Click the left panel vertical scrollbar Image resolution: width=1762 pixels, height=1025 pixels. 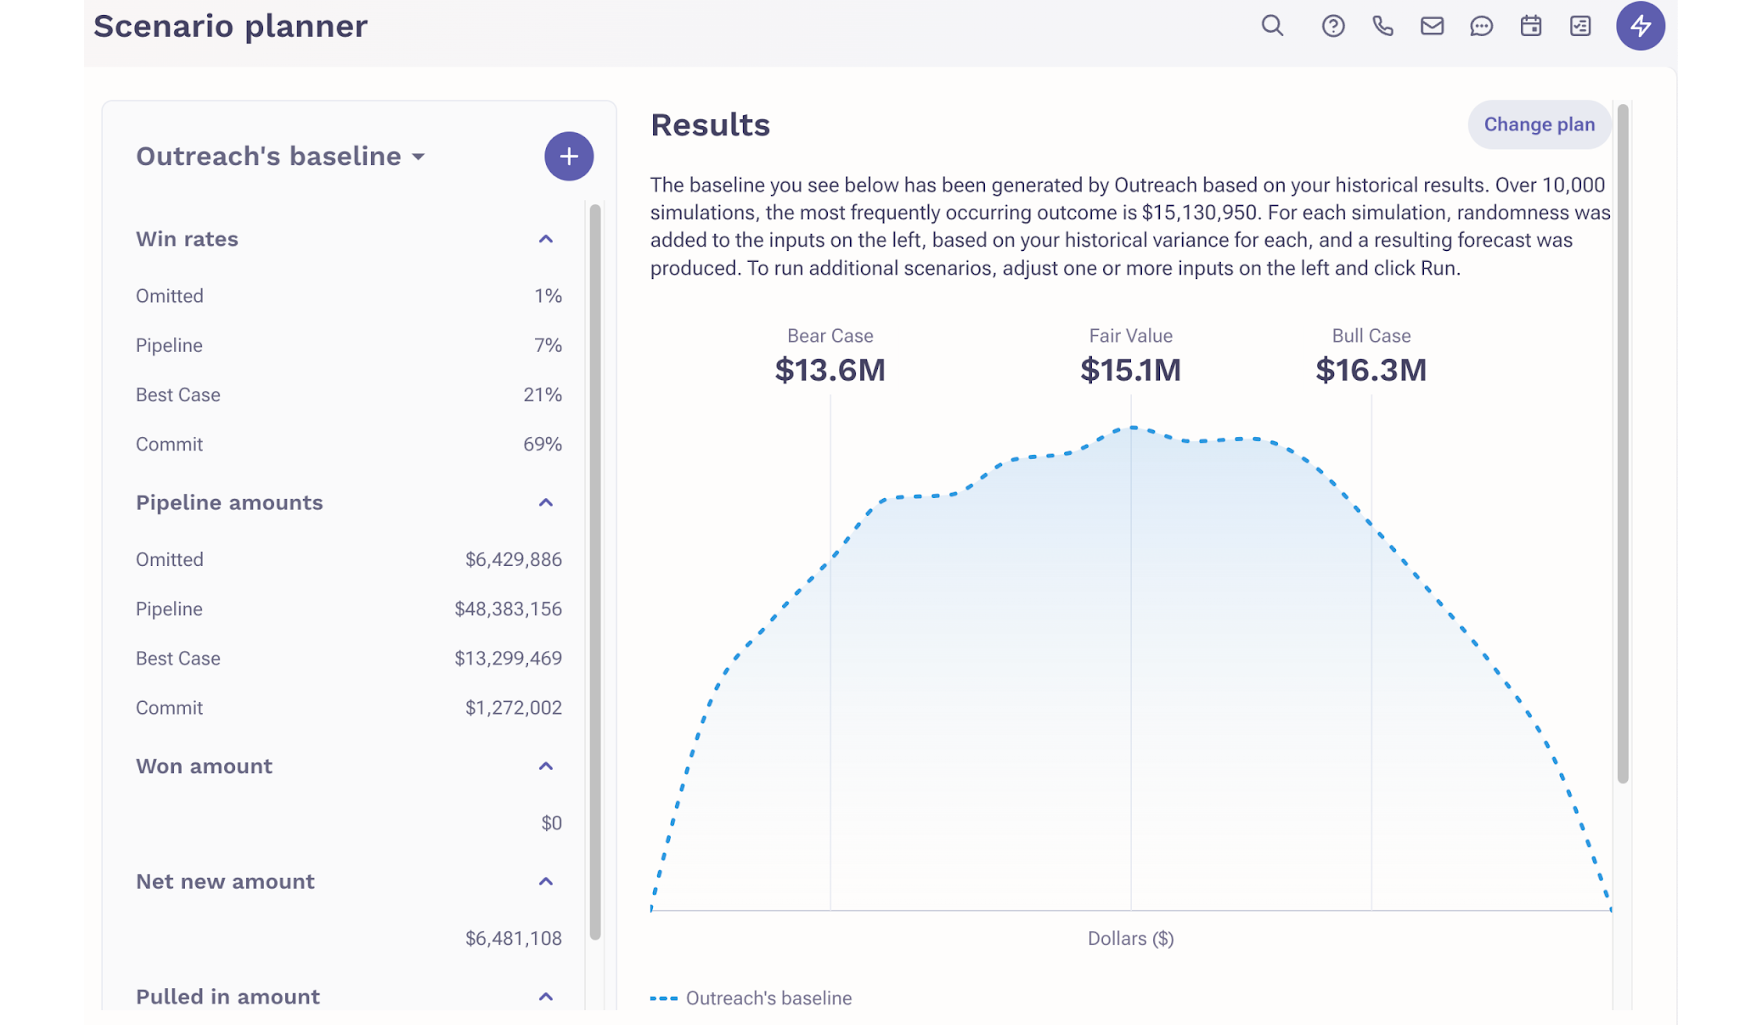click(595, 572)
